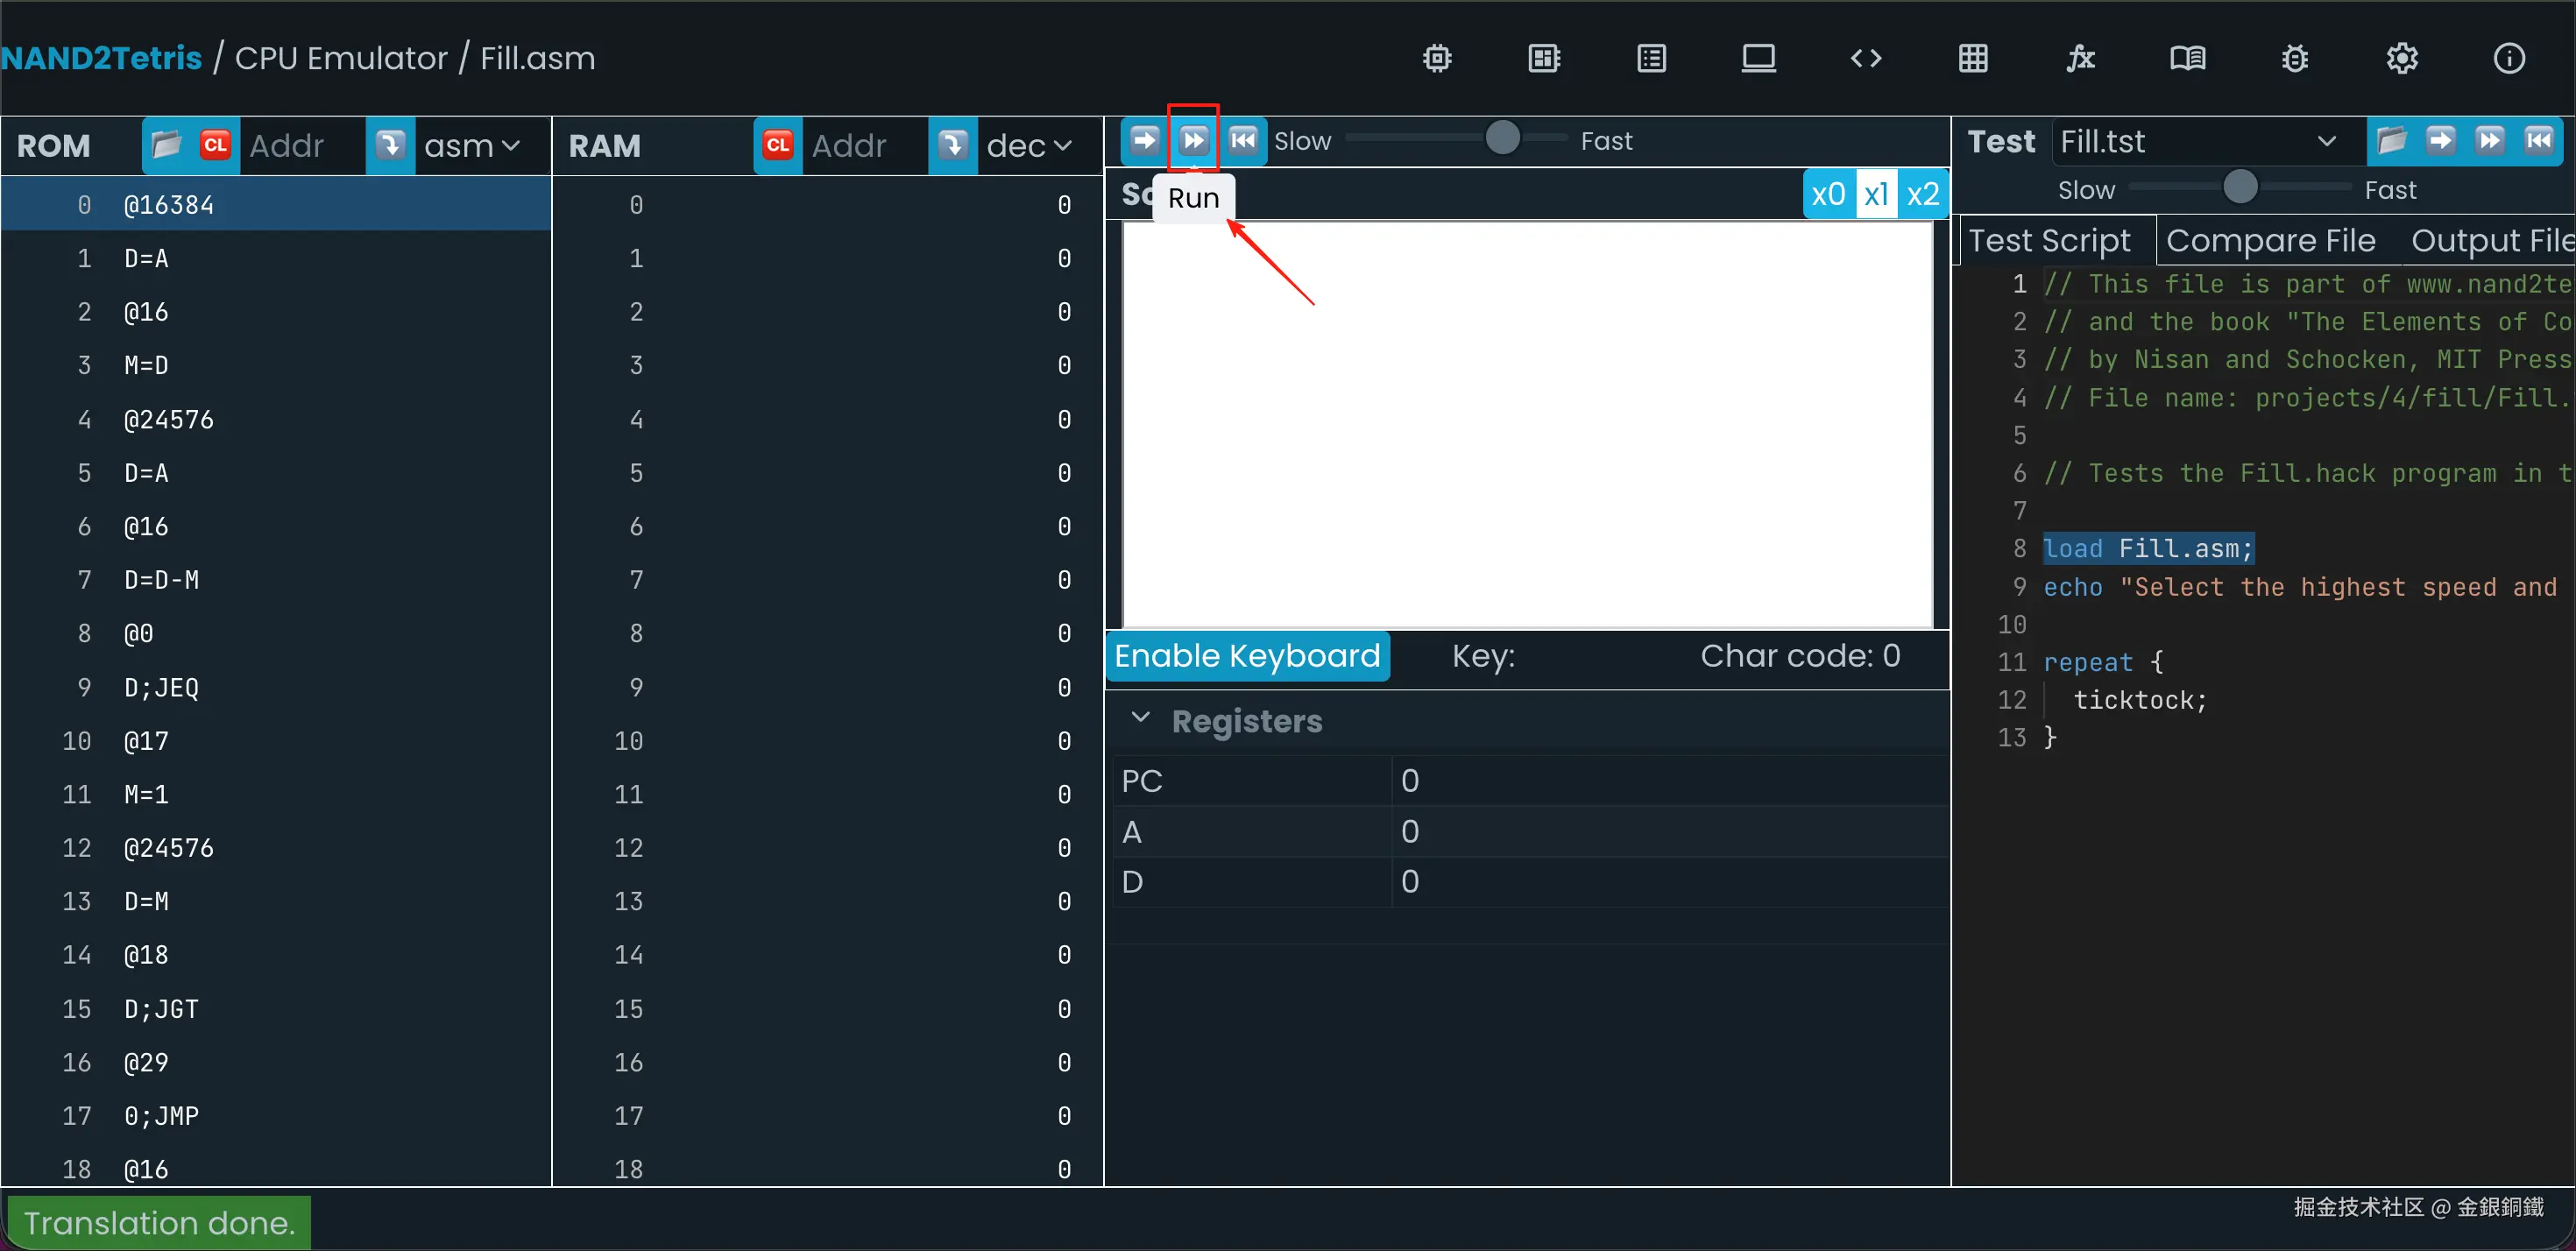Image resolution: width=2576 pixels, height=1251 pixels.
Task: Switch to the Output File tab
Action: point(2490,241)
